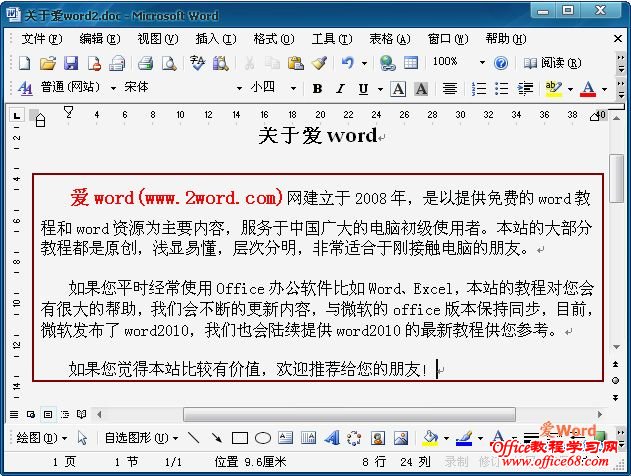The image size is (631, 476).
Task: Undo the last action
Action: 347,63
